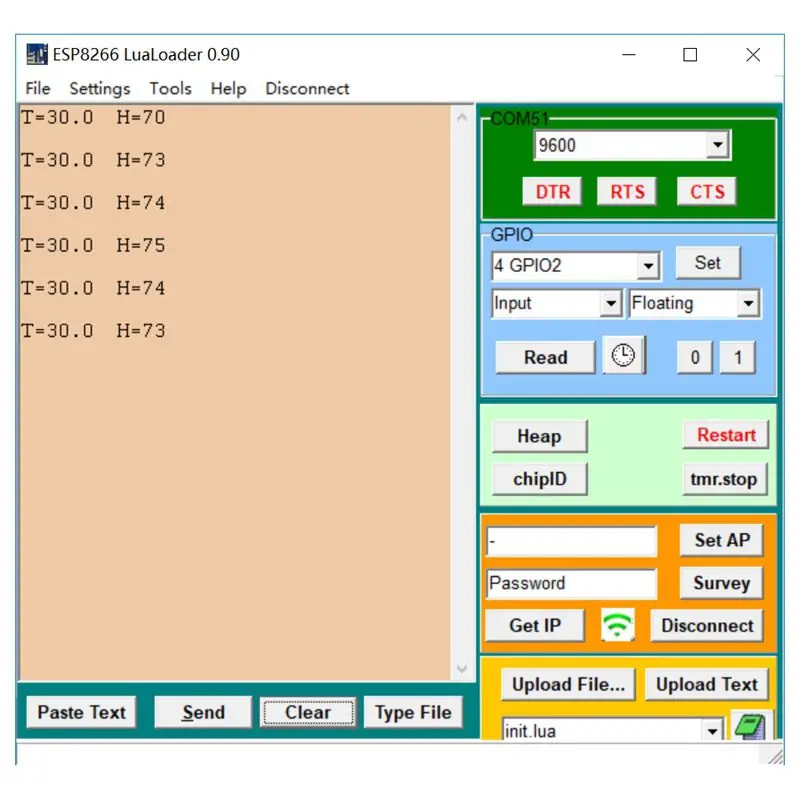The image size is (800, 800).
Task: Click the Get IP button
Action: coord(535,626)
